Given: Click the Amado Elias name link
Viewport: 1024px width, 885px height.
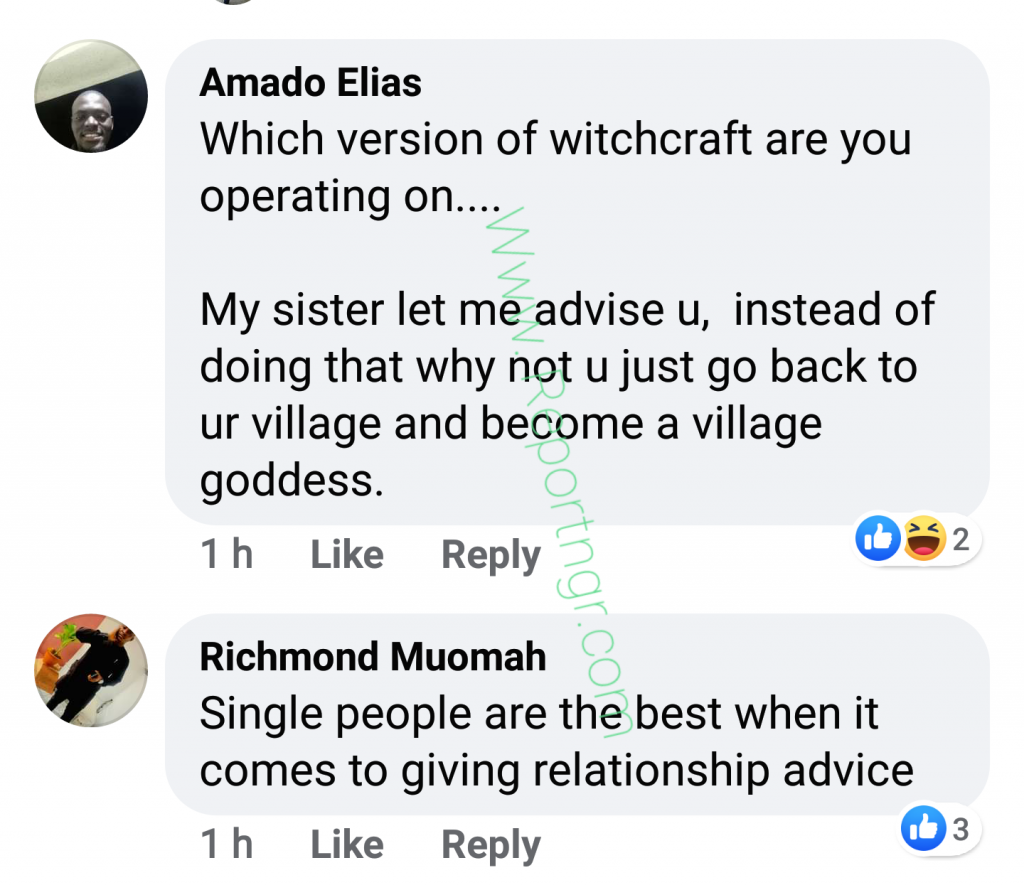Looking at the screenshot, I should point(310,83).
